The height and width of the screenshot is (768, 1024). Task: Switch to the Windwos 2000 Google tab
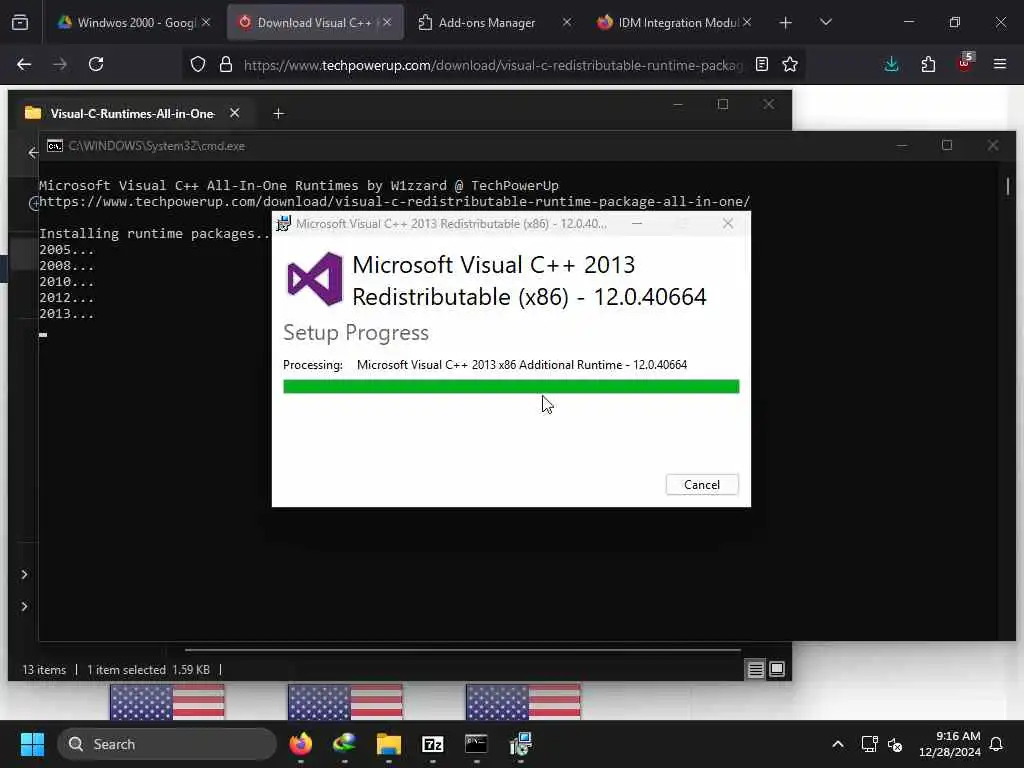[x=136, y=22]
